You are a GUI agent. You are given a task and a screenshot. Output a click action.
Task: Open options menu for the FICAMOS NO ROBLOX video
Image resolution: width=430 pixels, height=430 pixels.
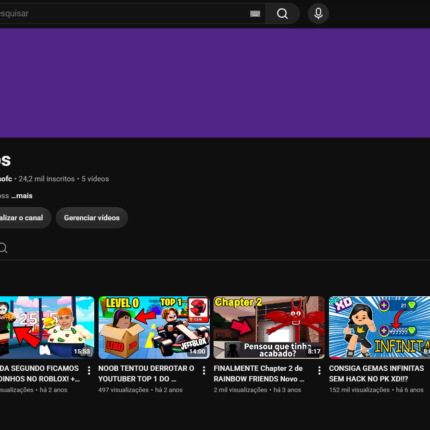pos(89,370)
